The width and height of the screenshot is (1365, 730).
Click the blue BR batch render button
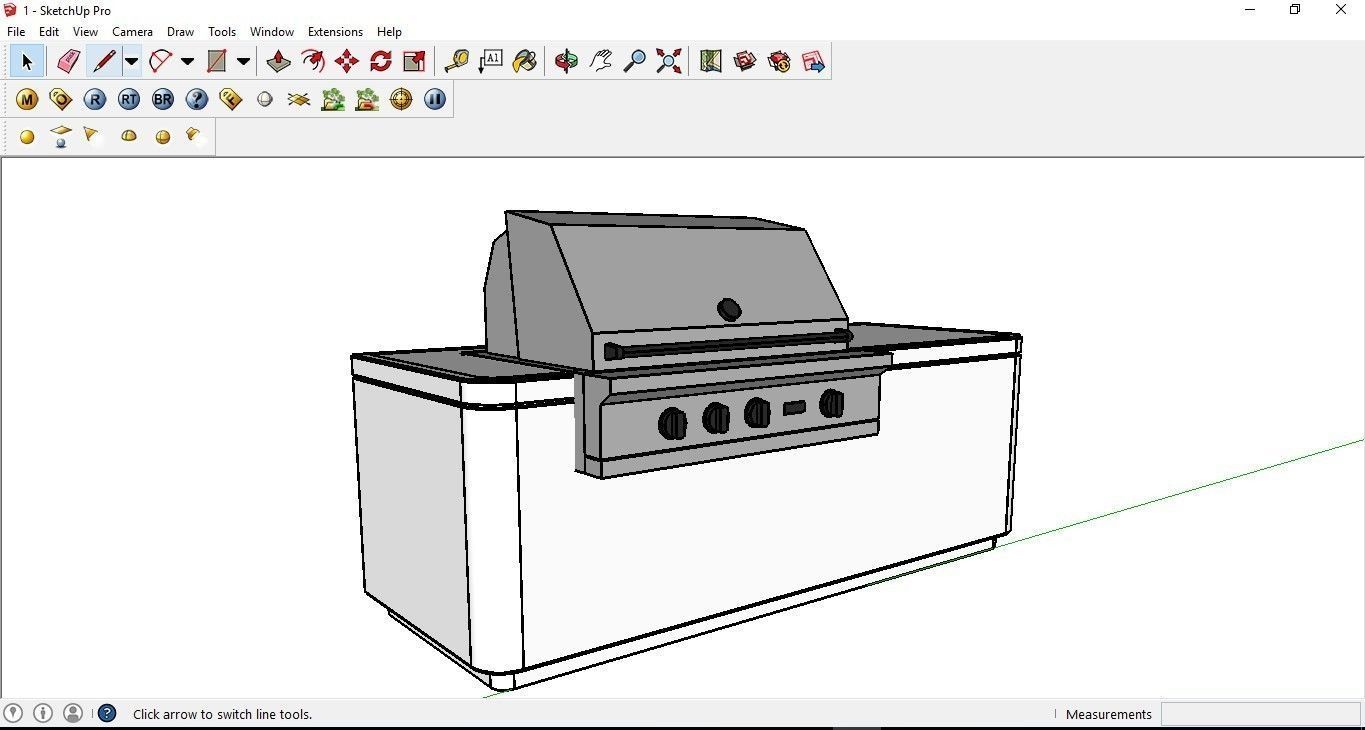point(163,99)
